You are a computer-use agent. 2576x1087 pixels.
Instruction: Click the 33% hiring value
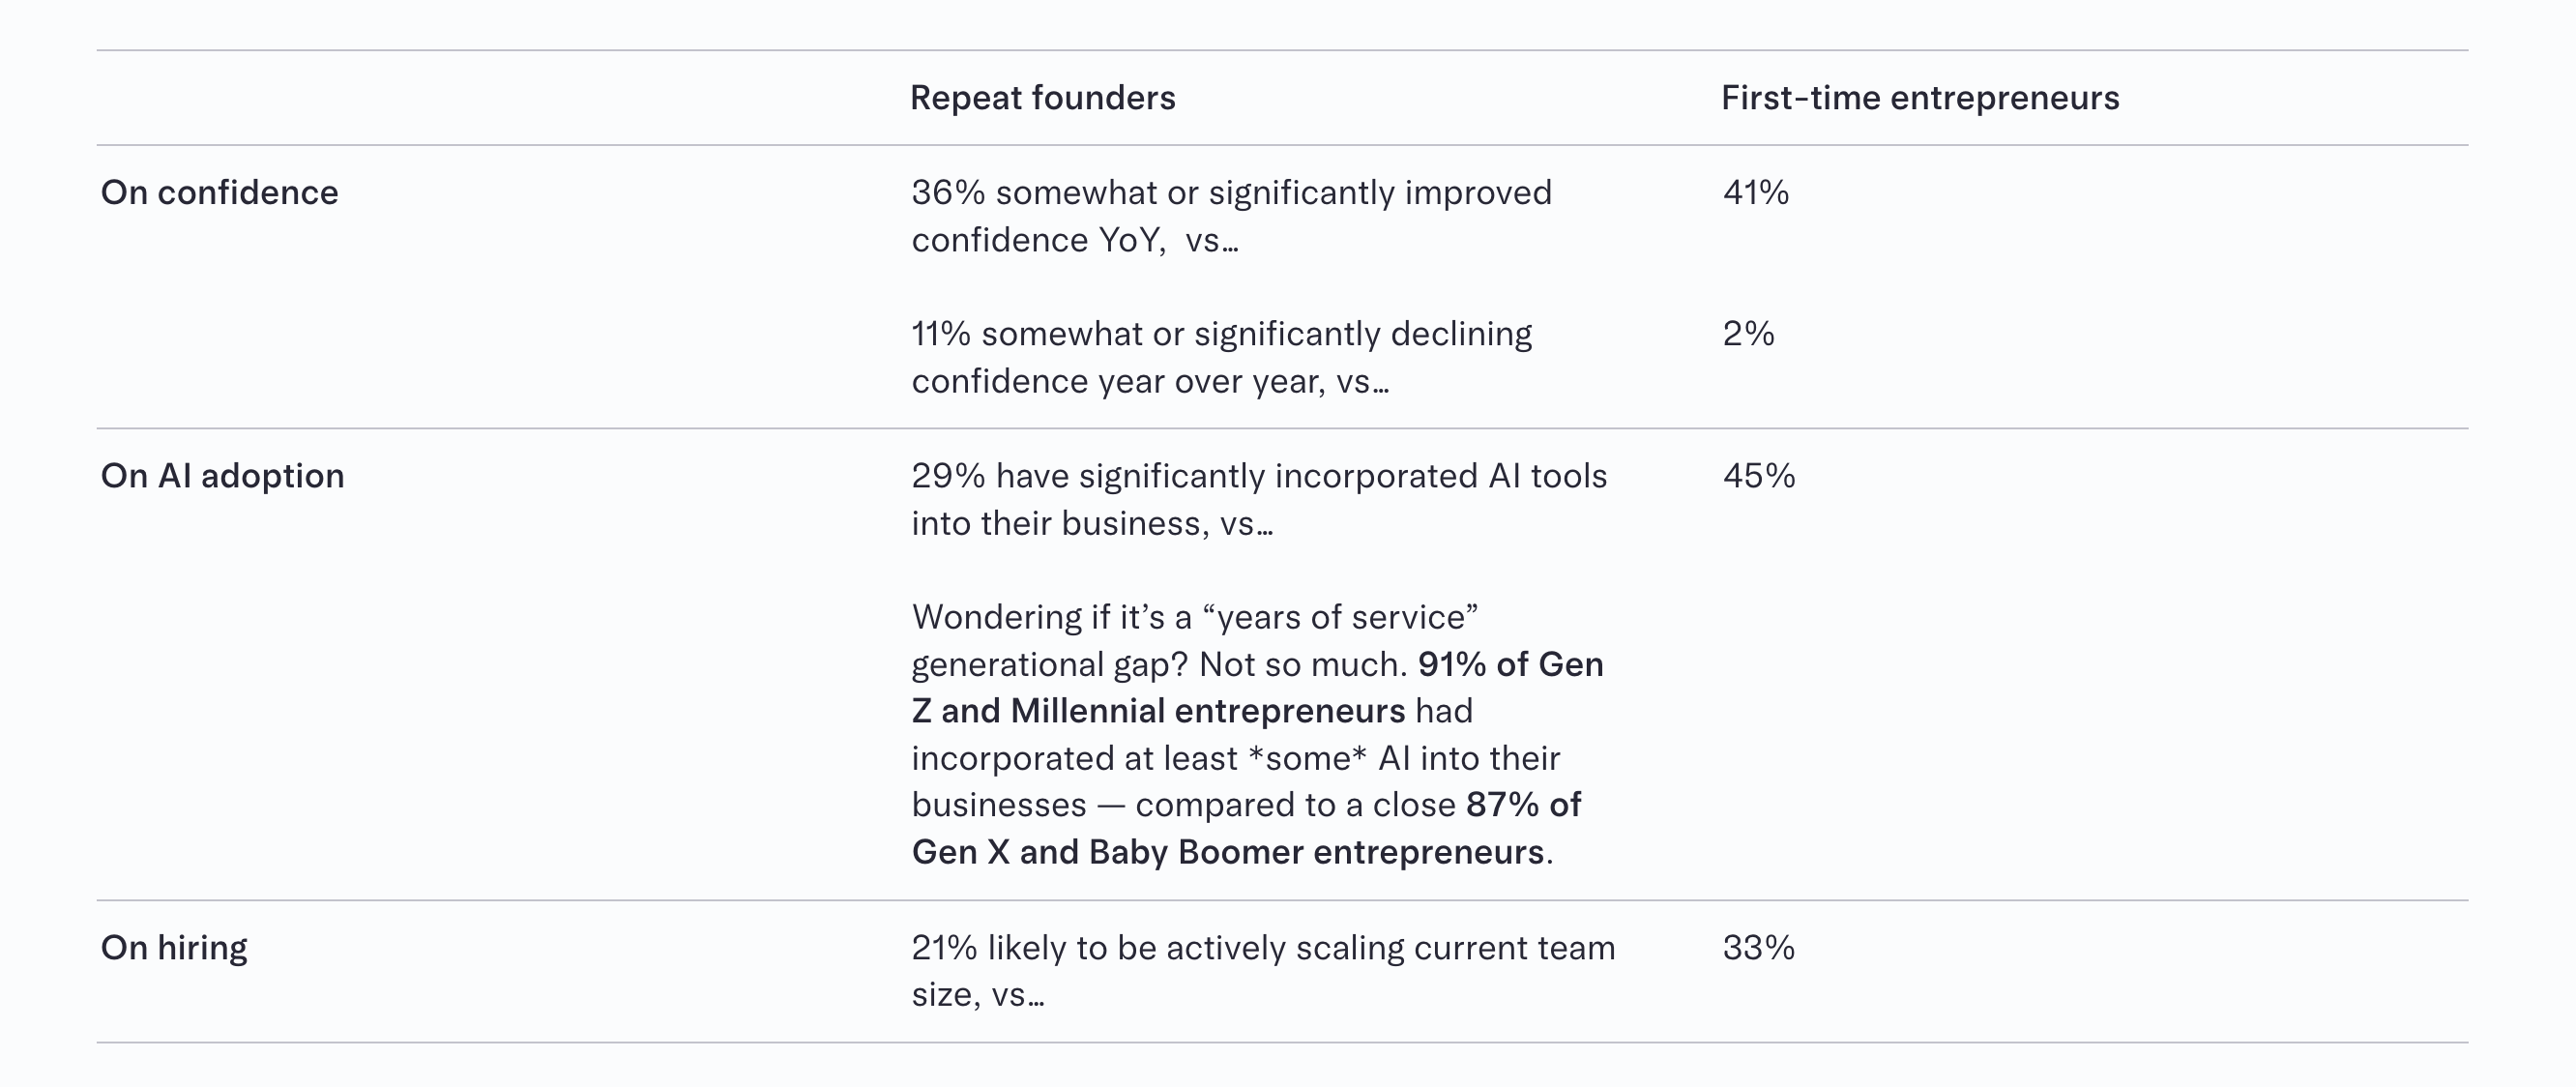(1758, 948)
